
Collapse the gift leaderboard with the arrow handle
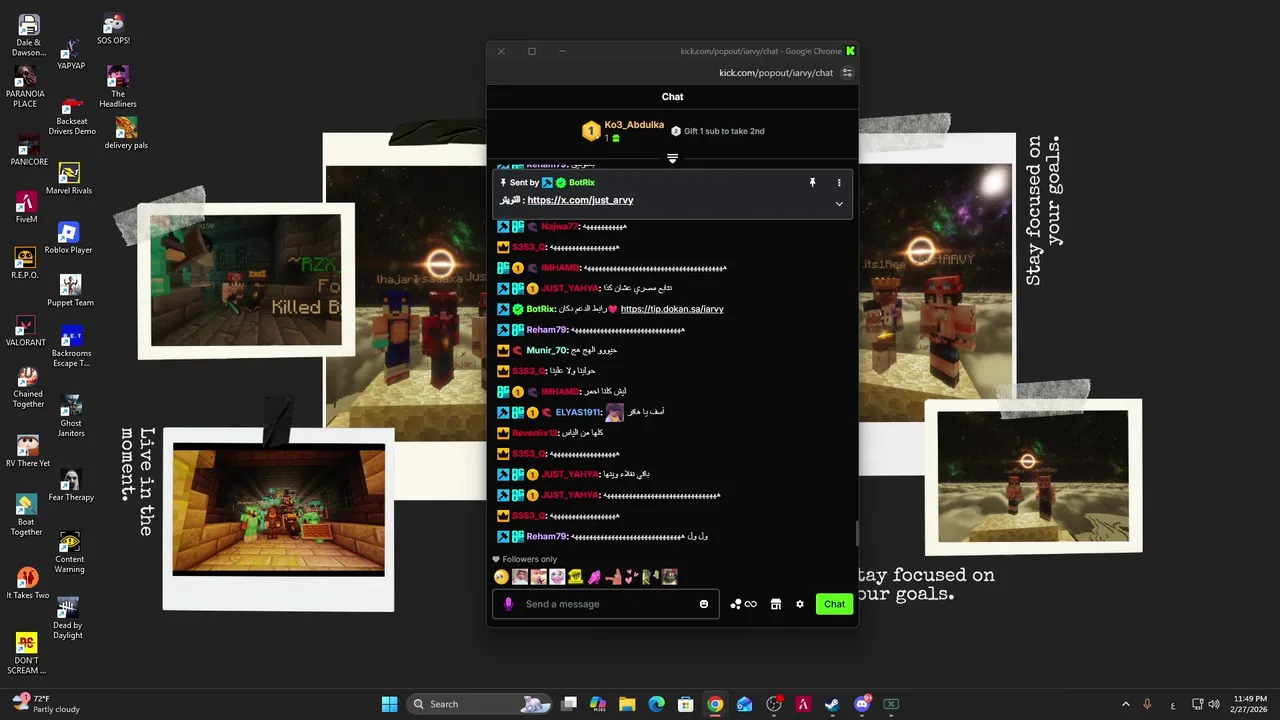coord(672,158)
